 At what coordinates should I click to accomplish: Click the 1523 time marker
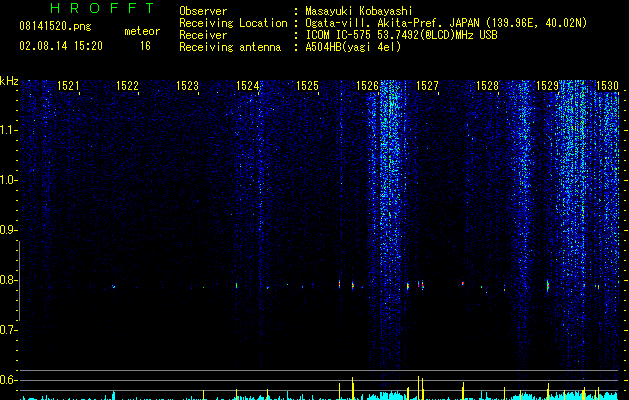[x=187, y=85]
